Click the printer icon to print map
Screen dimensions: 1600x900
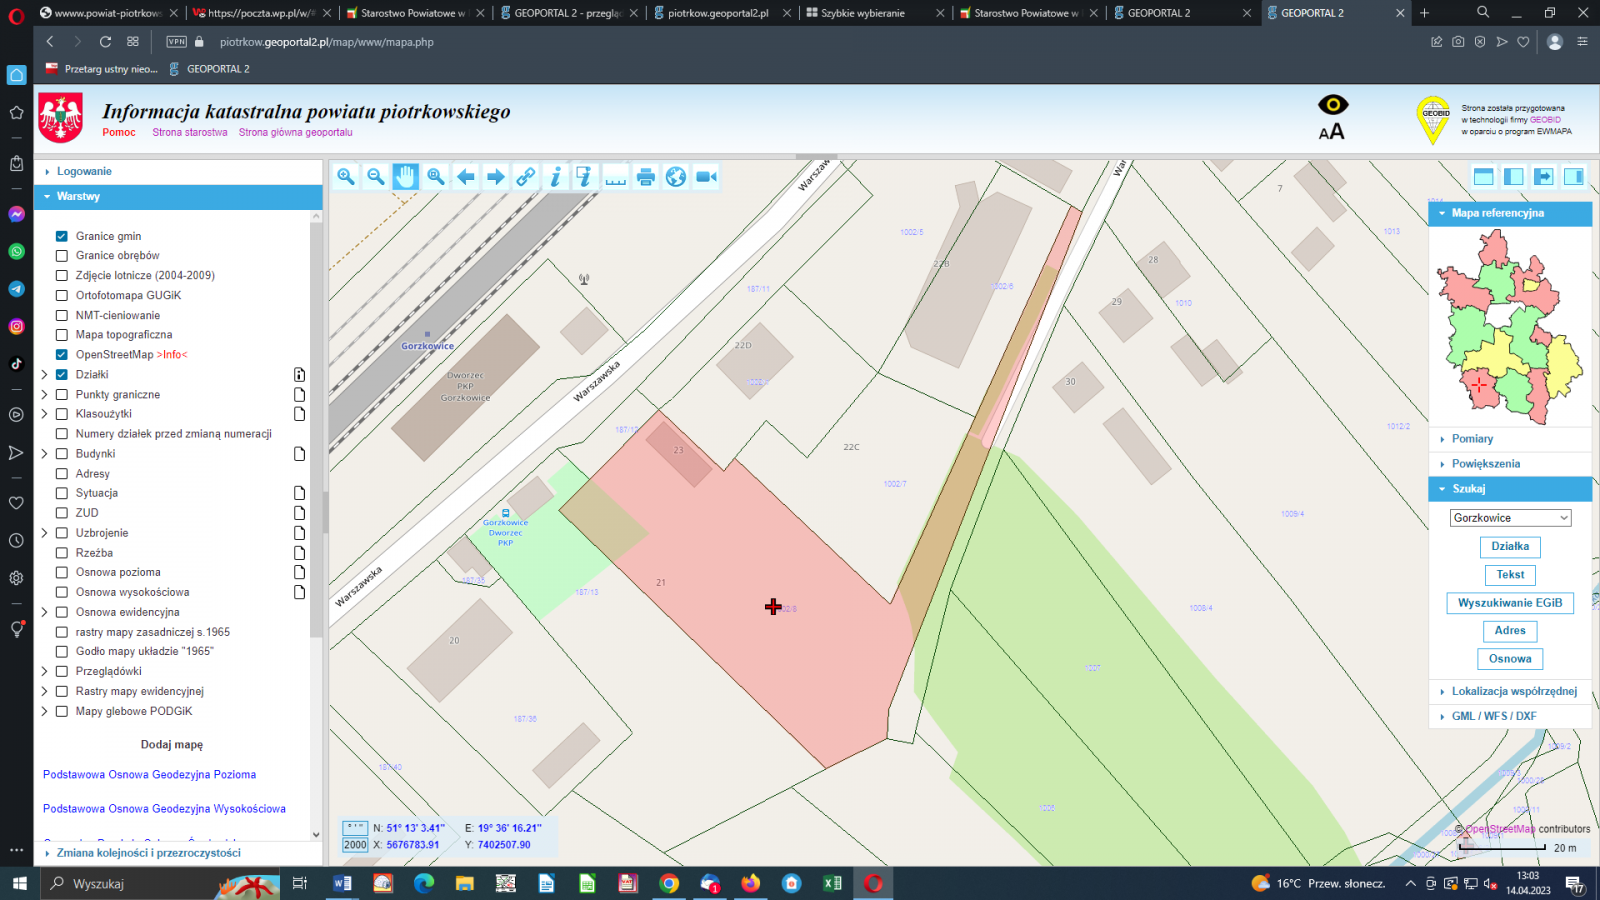(x=646, y=177)
